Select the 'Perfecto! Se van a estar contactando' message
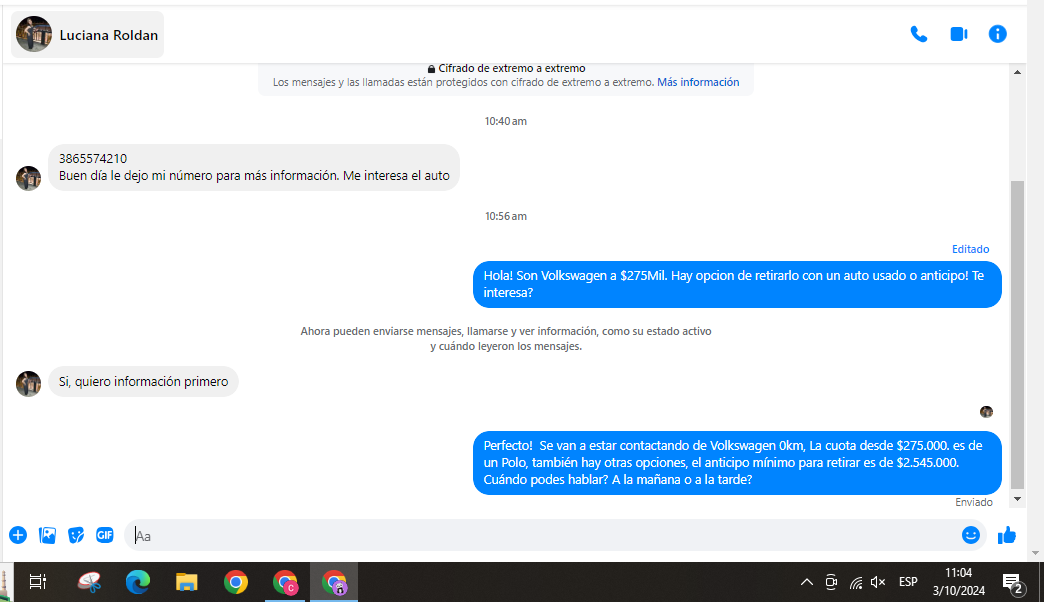The height and width of the screenshot is (602, 1044). [x=737, y=463]
